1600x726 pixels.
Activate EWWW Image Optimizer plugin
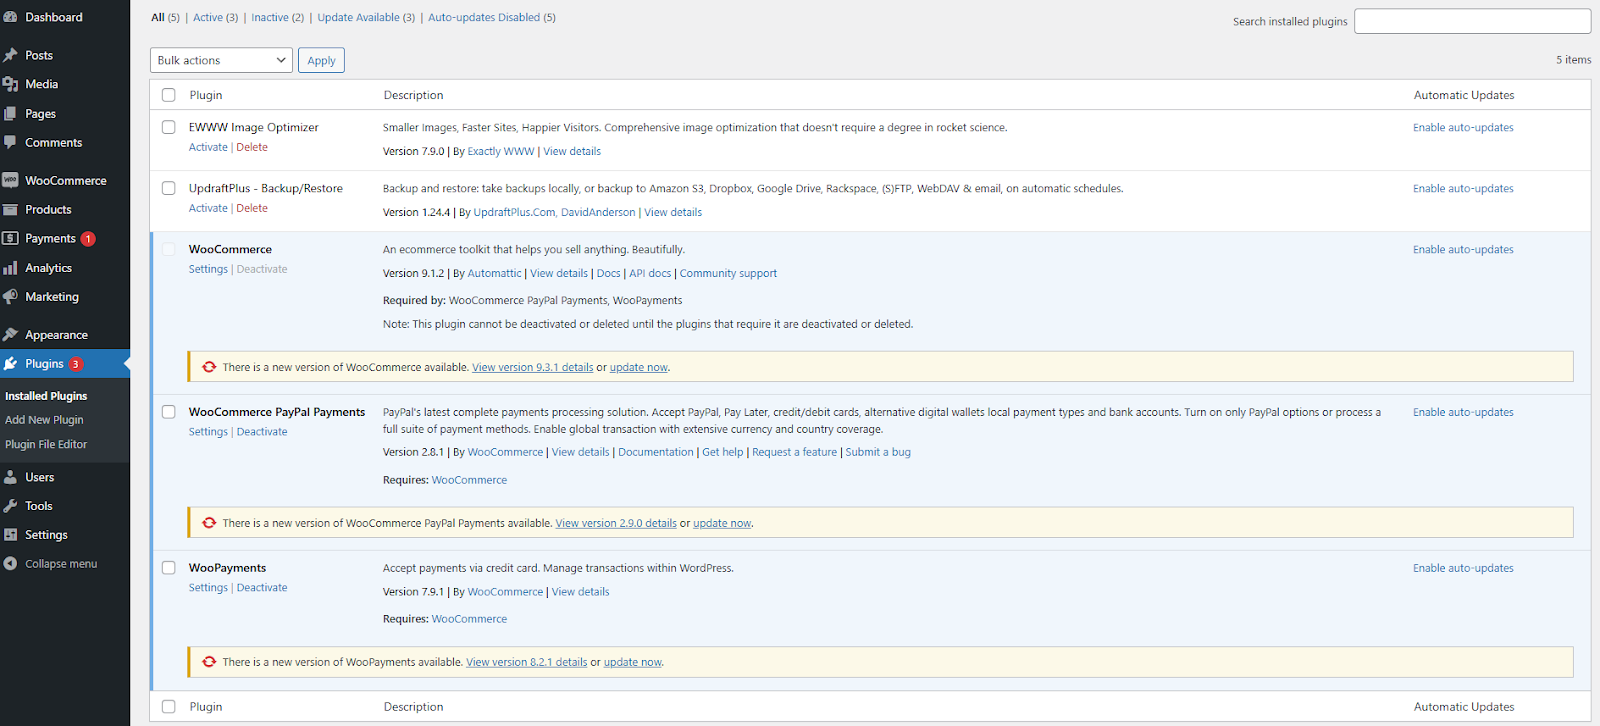tap(208, 147)
